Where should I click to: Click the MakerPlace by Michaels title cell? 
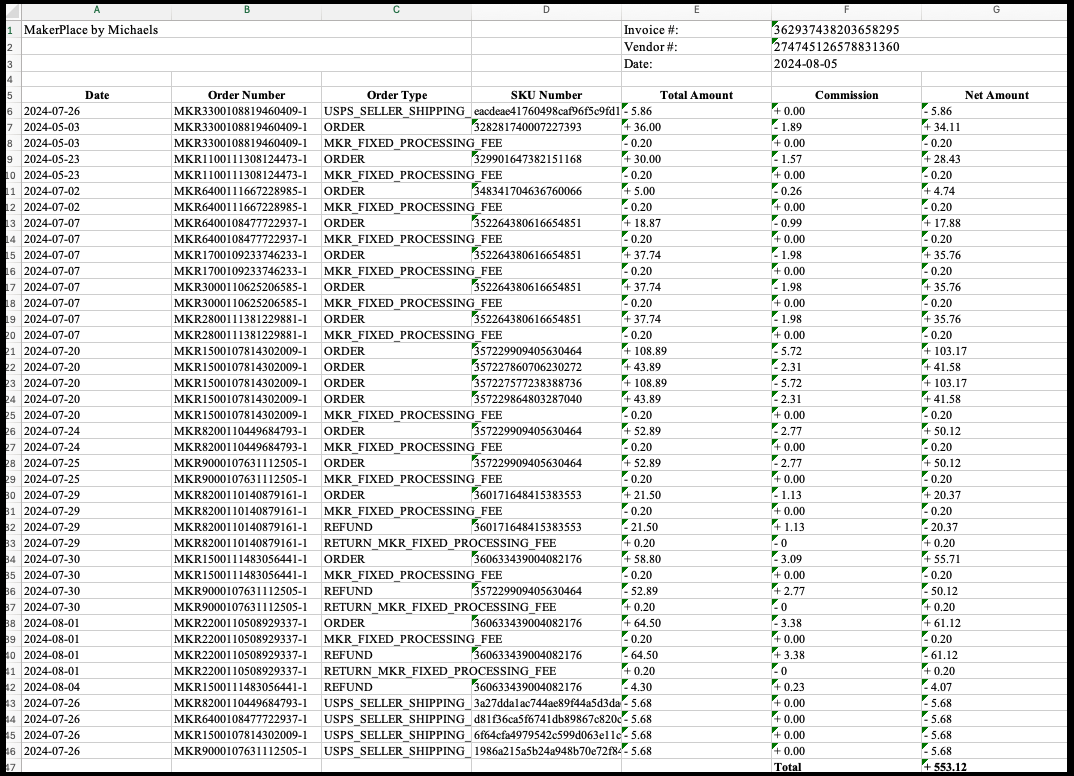[x=96, y=30]
